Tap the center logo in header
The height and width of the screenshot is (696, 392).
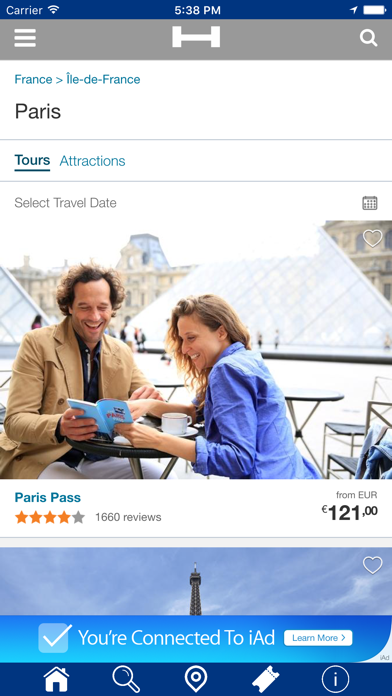click(x=196, y=37)
